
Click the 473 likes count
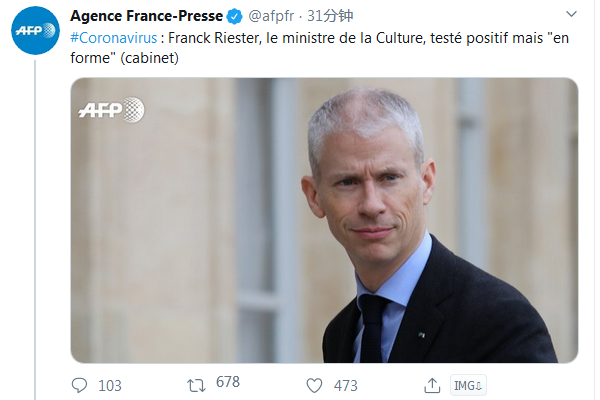346,386
